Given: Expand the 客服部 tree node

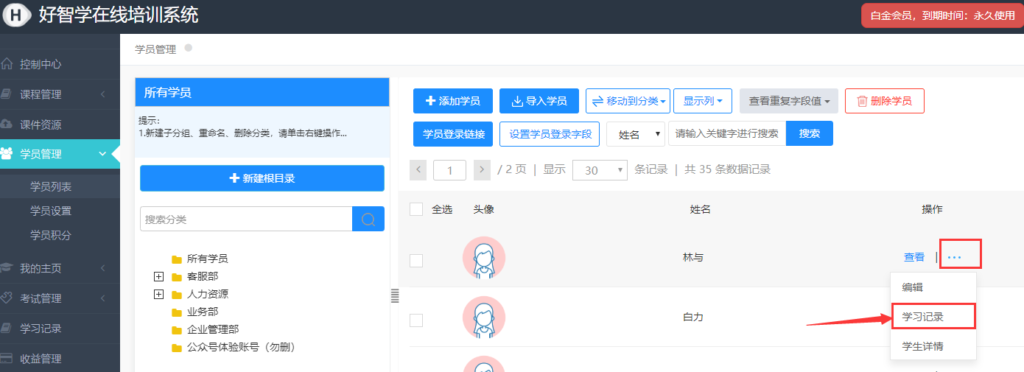Looking at the screenshot, I should click(158, 277).
